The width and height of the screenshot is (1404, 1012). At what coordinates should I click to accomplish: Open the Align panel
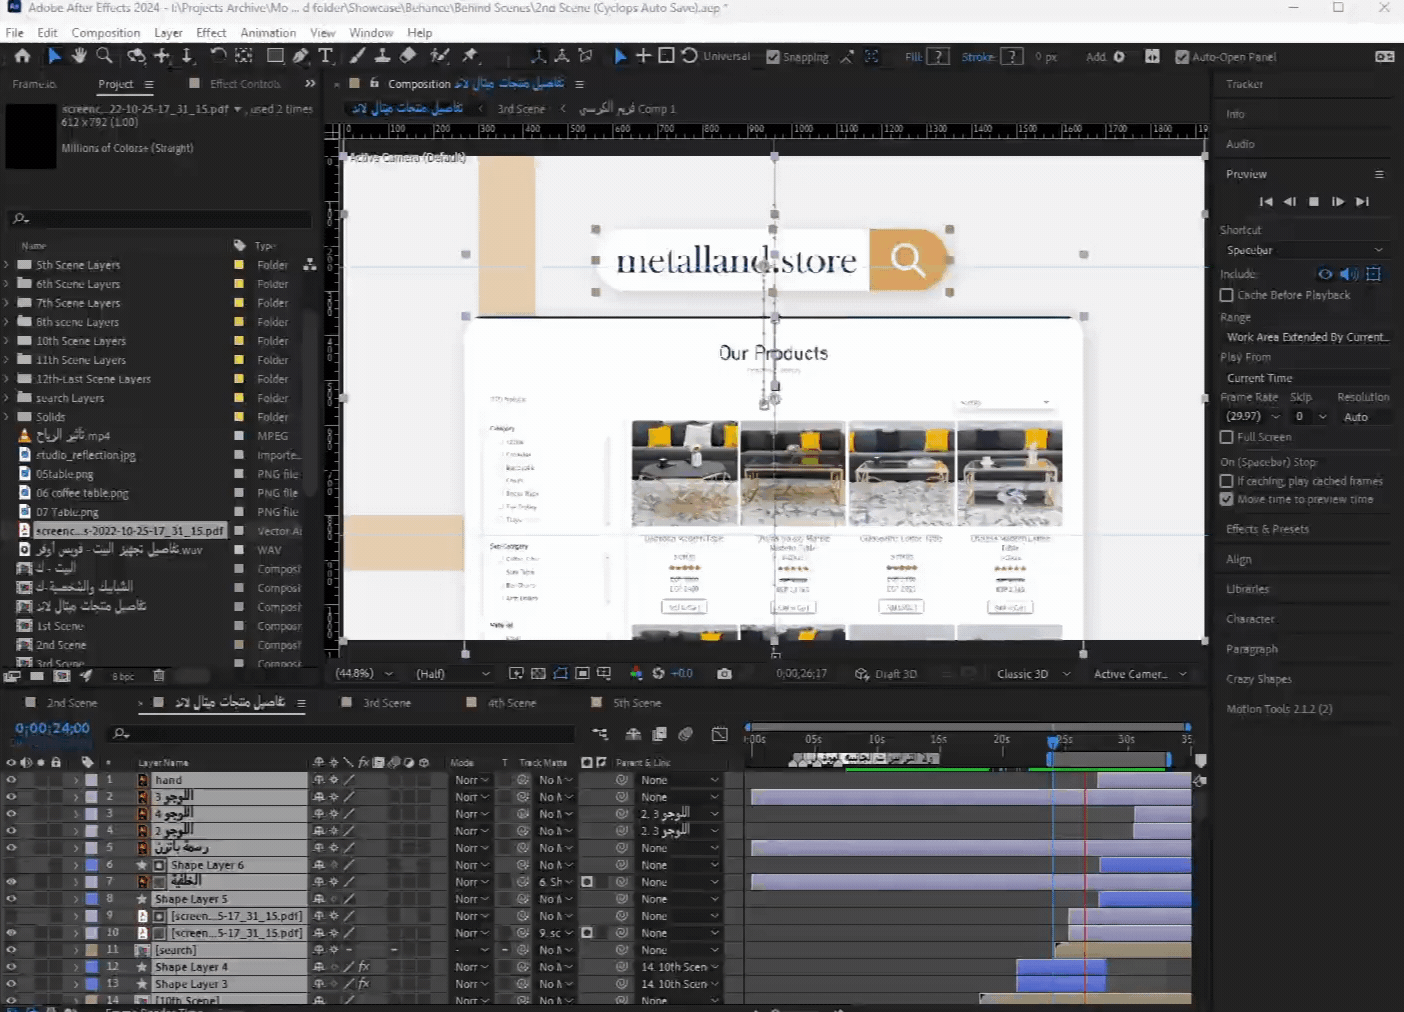(x=1238, y=559)
